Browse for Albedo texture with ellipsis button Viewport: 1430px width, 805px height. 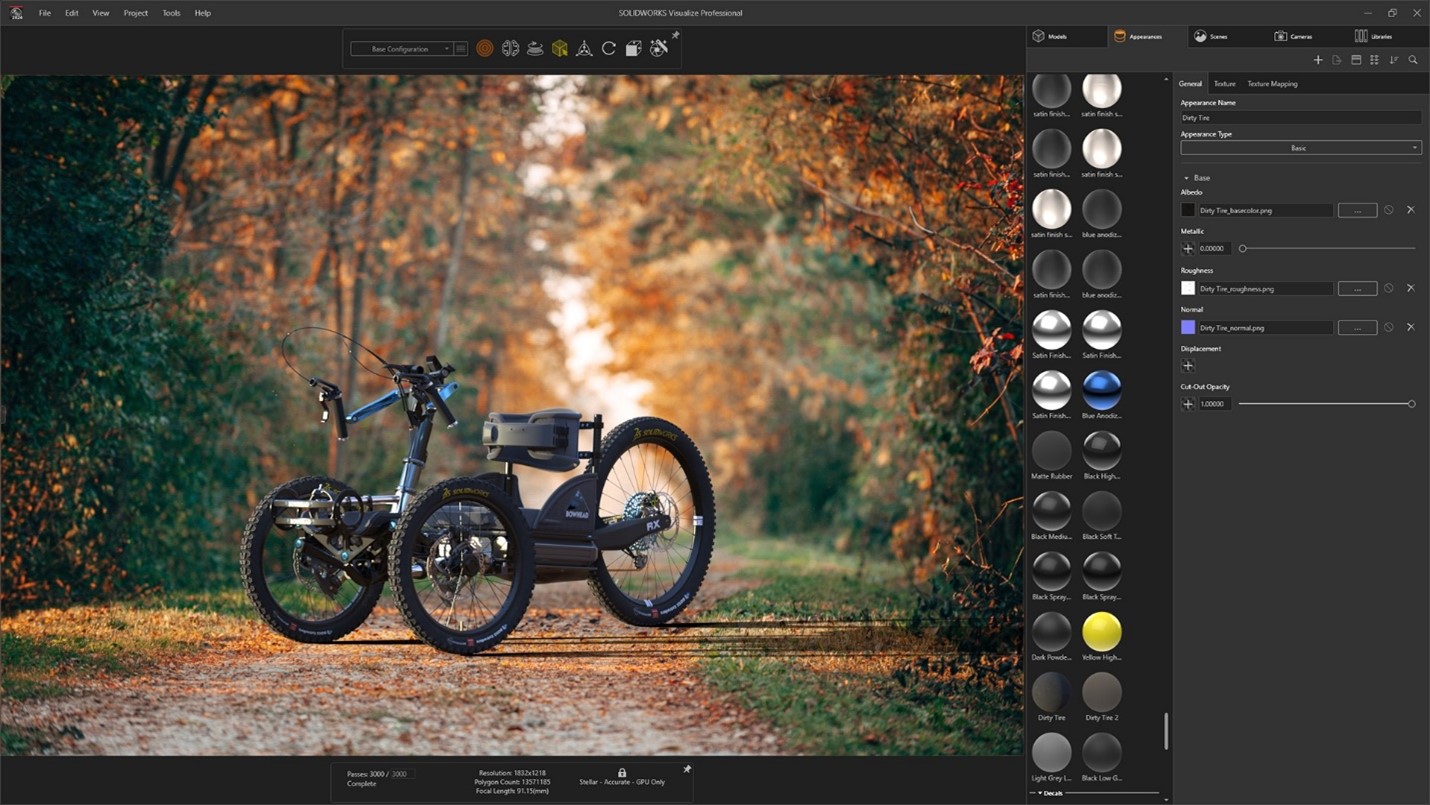[x=1357, y=210]
